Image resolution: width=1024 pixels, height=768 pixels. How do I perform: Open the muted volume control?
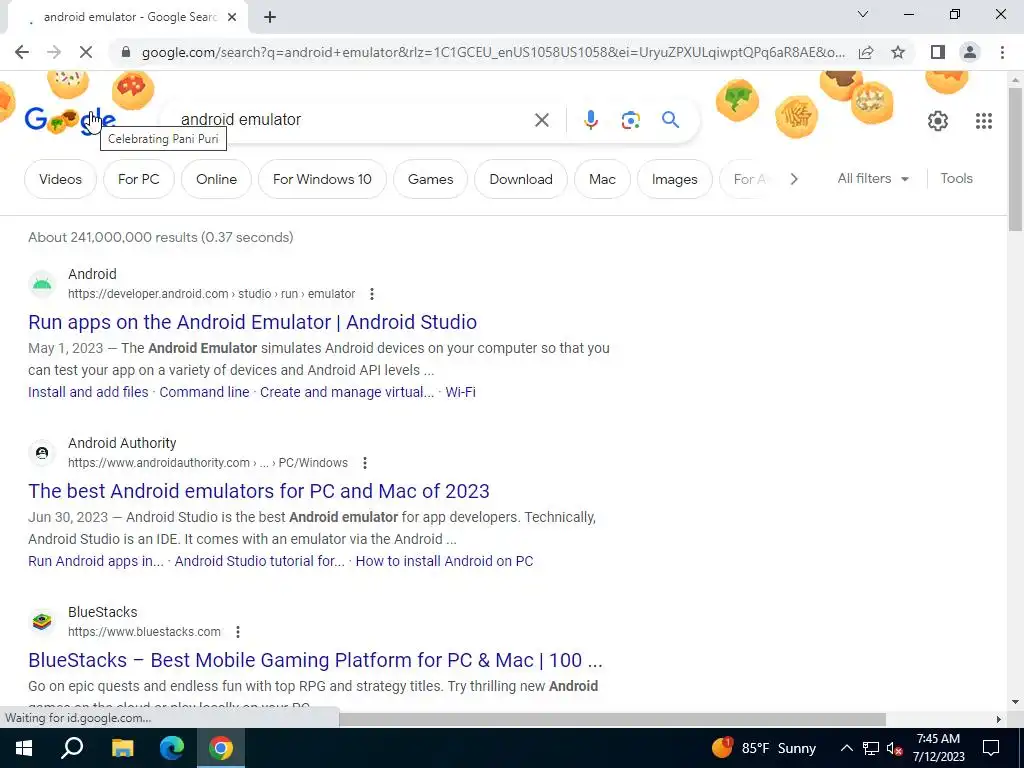[894, 748]
